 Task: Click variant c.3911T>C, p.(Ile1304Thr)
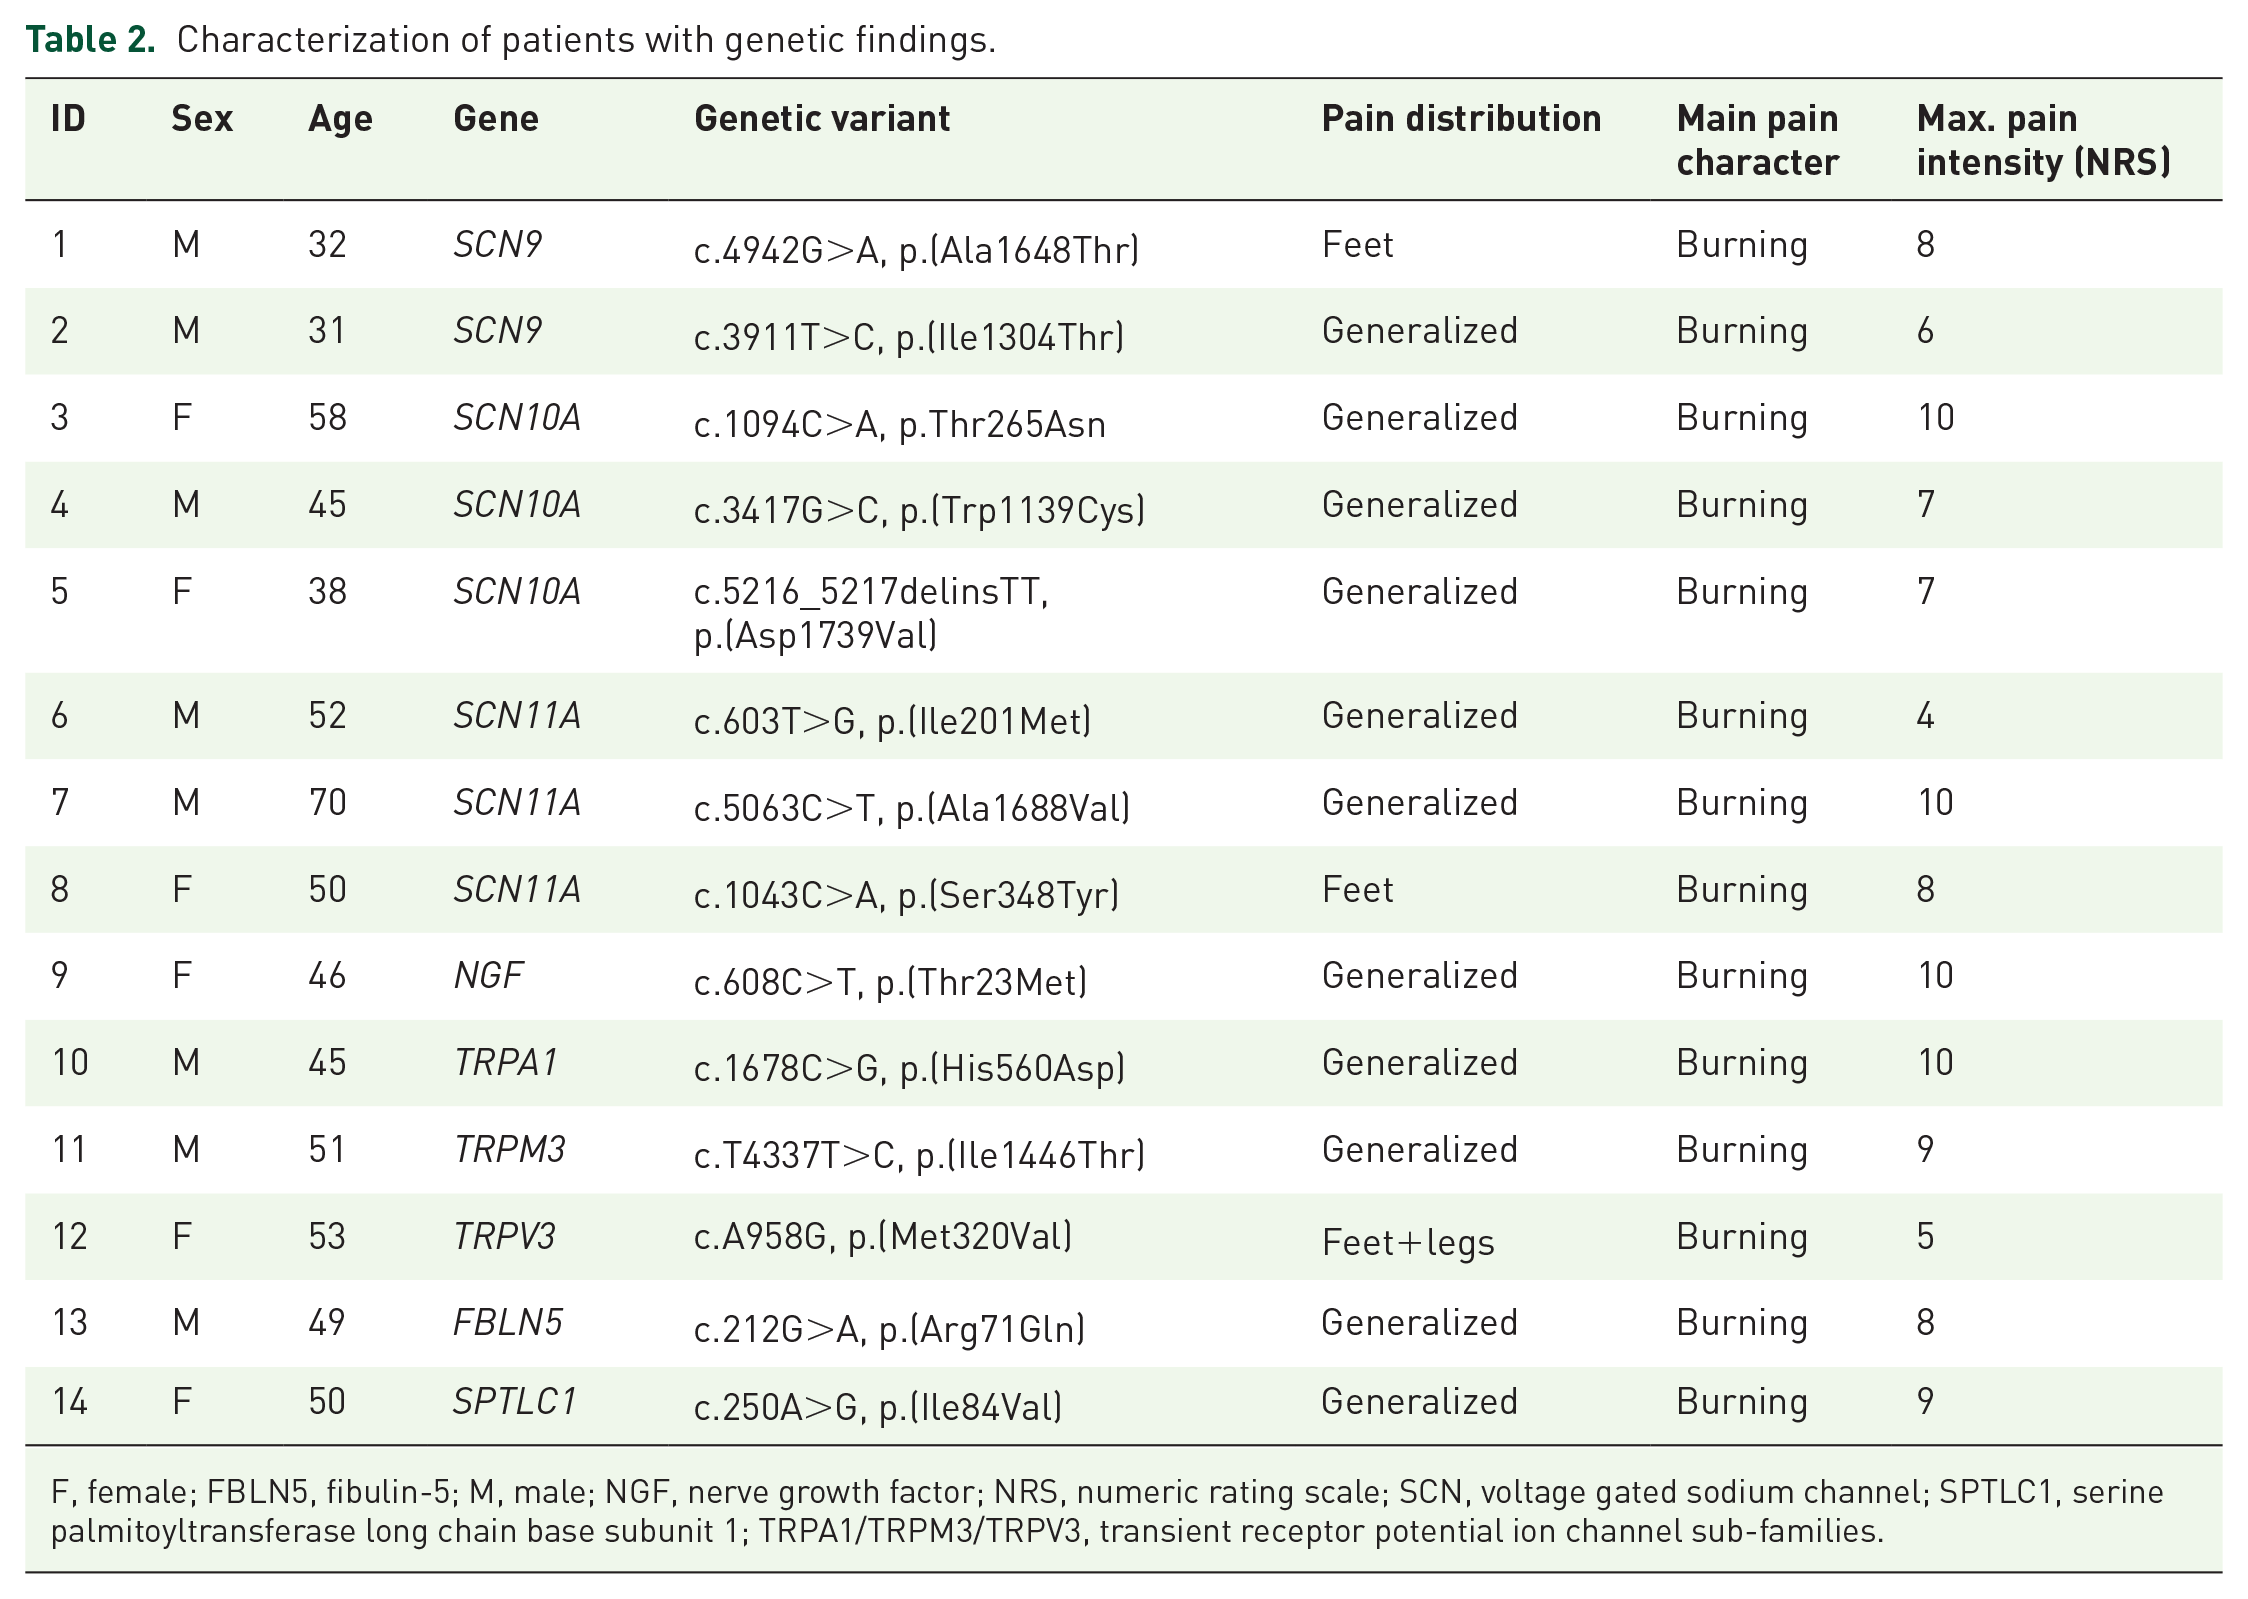[x=908, y=338]
